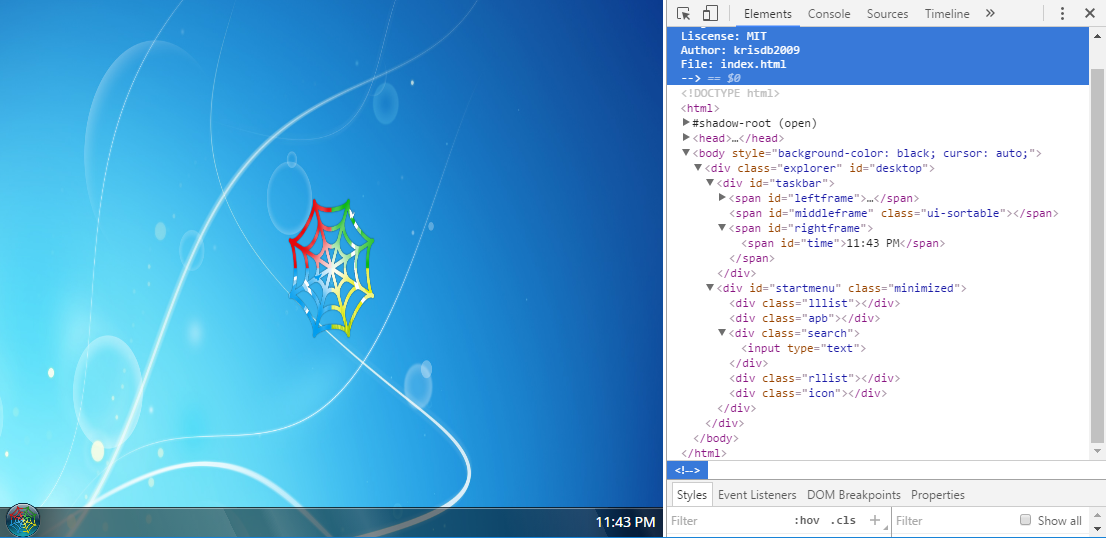
Task: Click the styles Filter input left of :hov
Action: click(727, 520)
